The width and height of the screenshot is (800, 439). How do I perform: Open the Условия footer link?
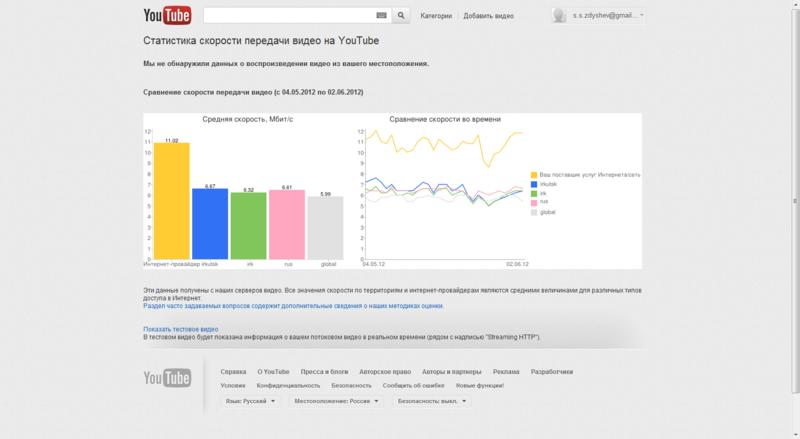233,385
